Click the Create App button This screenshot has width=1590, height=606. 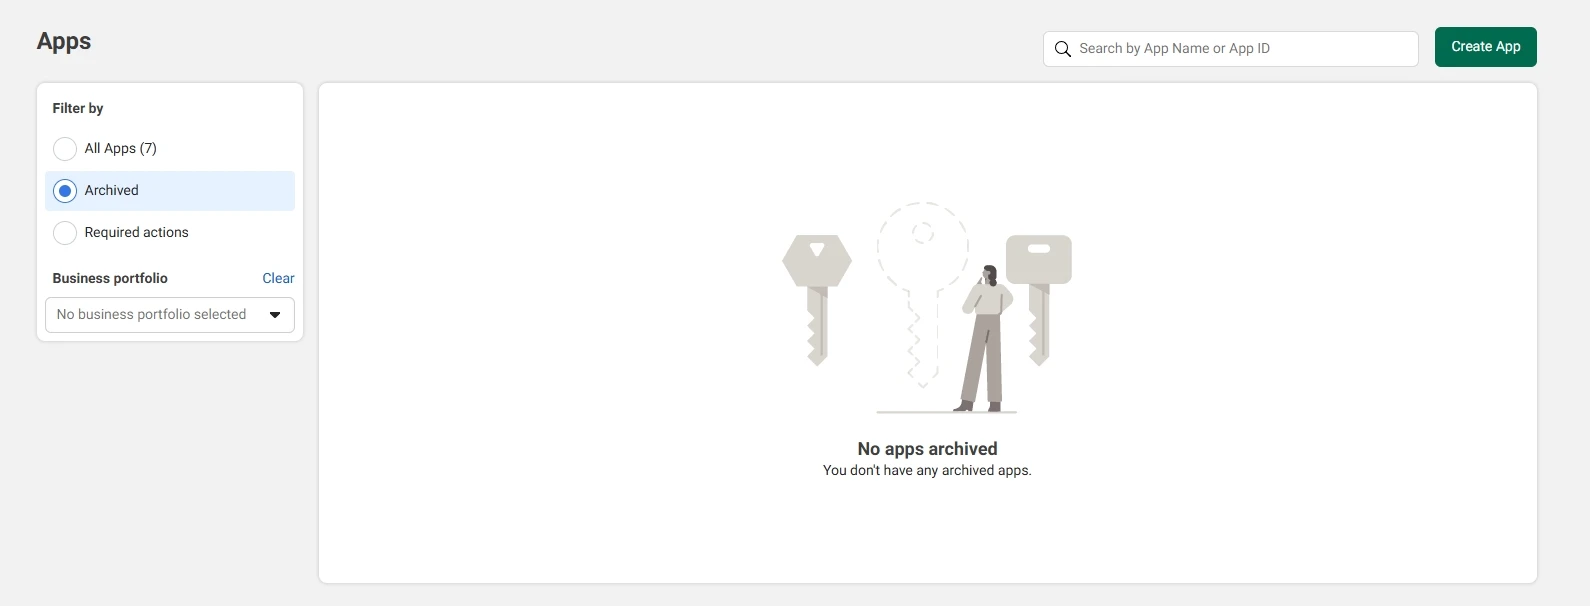pyautogui.click(x=1486, y=47)
